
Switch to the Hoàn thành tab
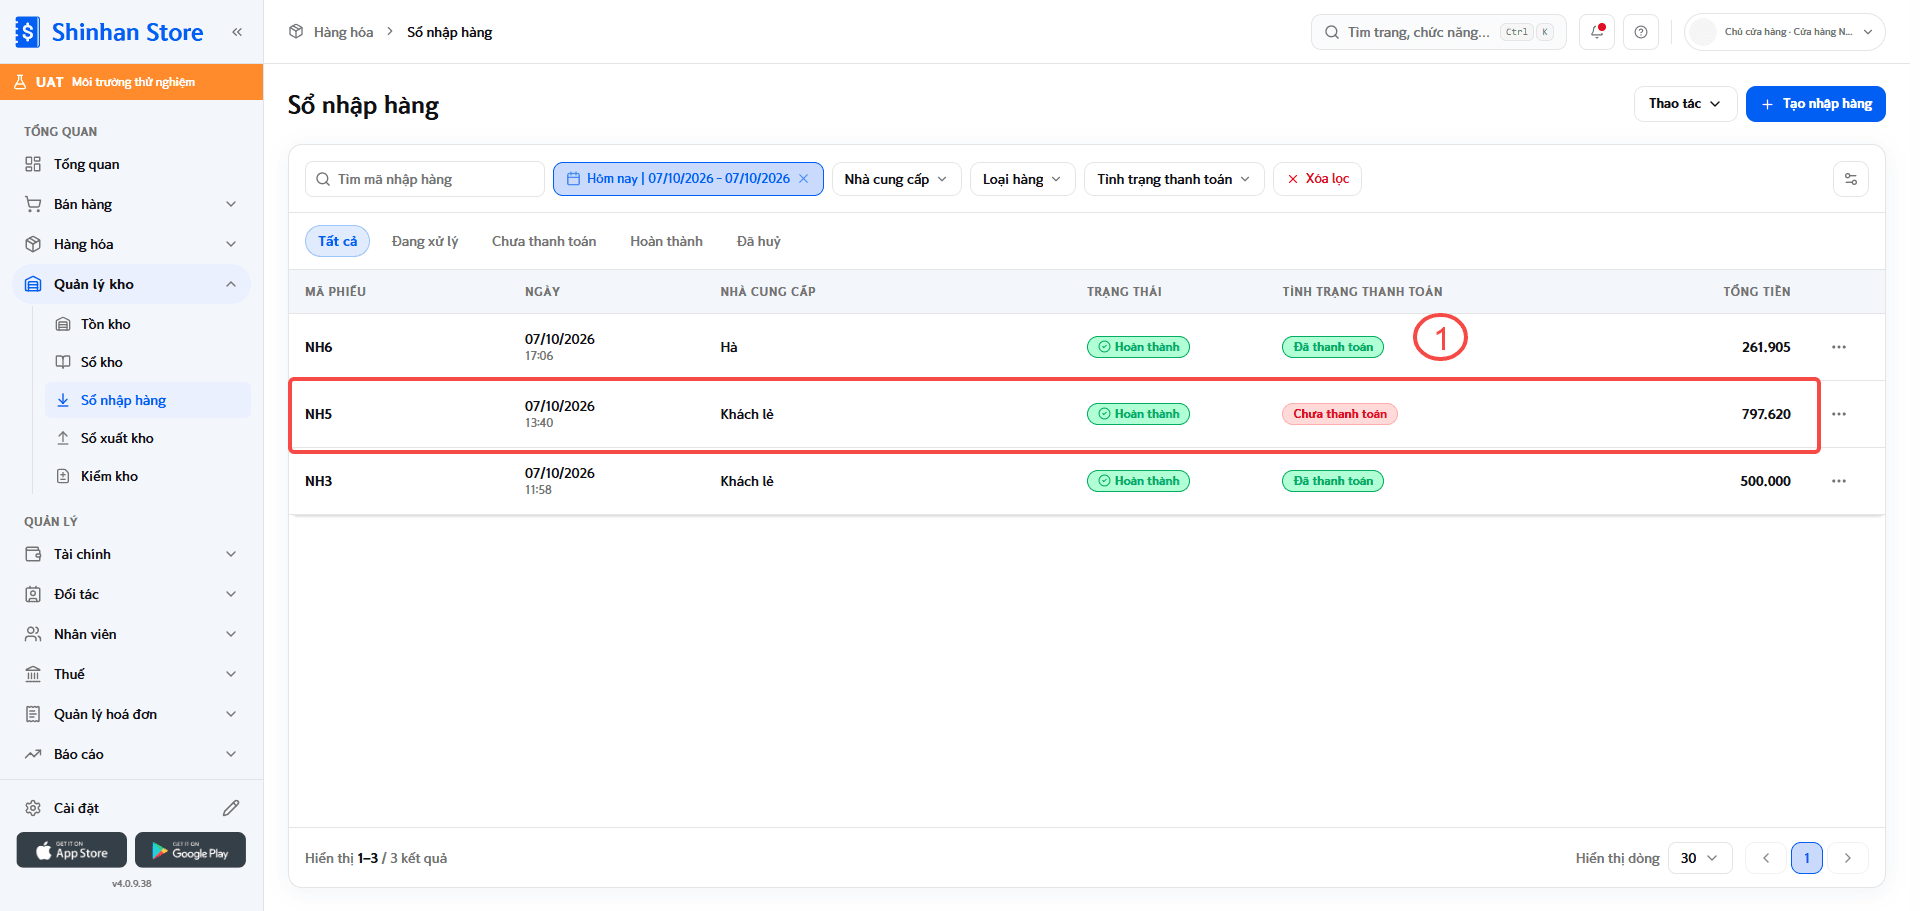666,241
